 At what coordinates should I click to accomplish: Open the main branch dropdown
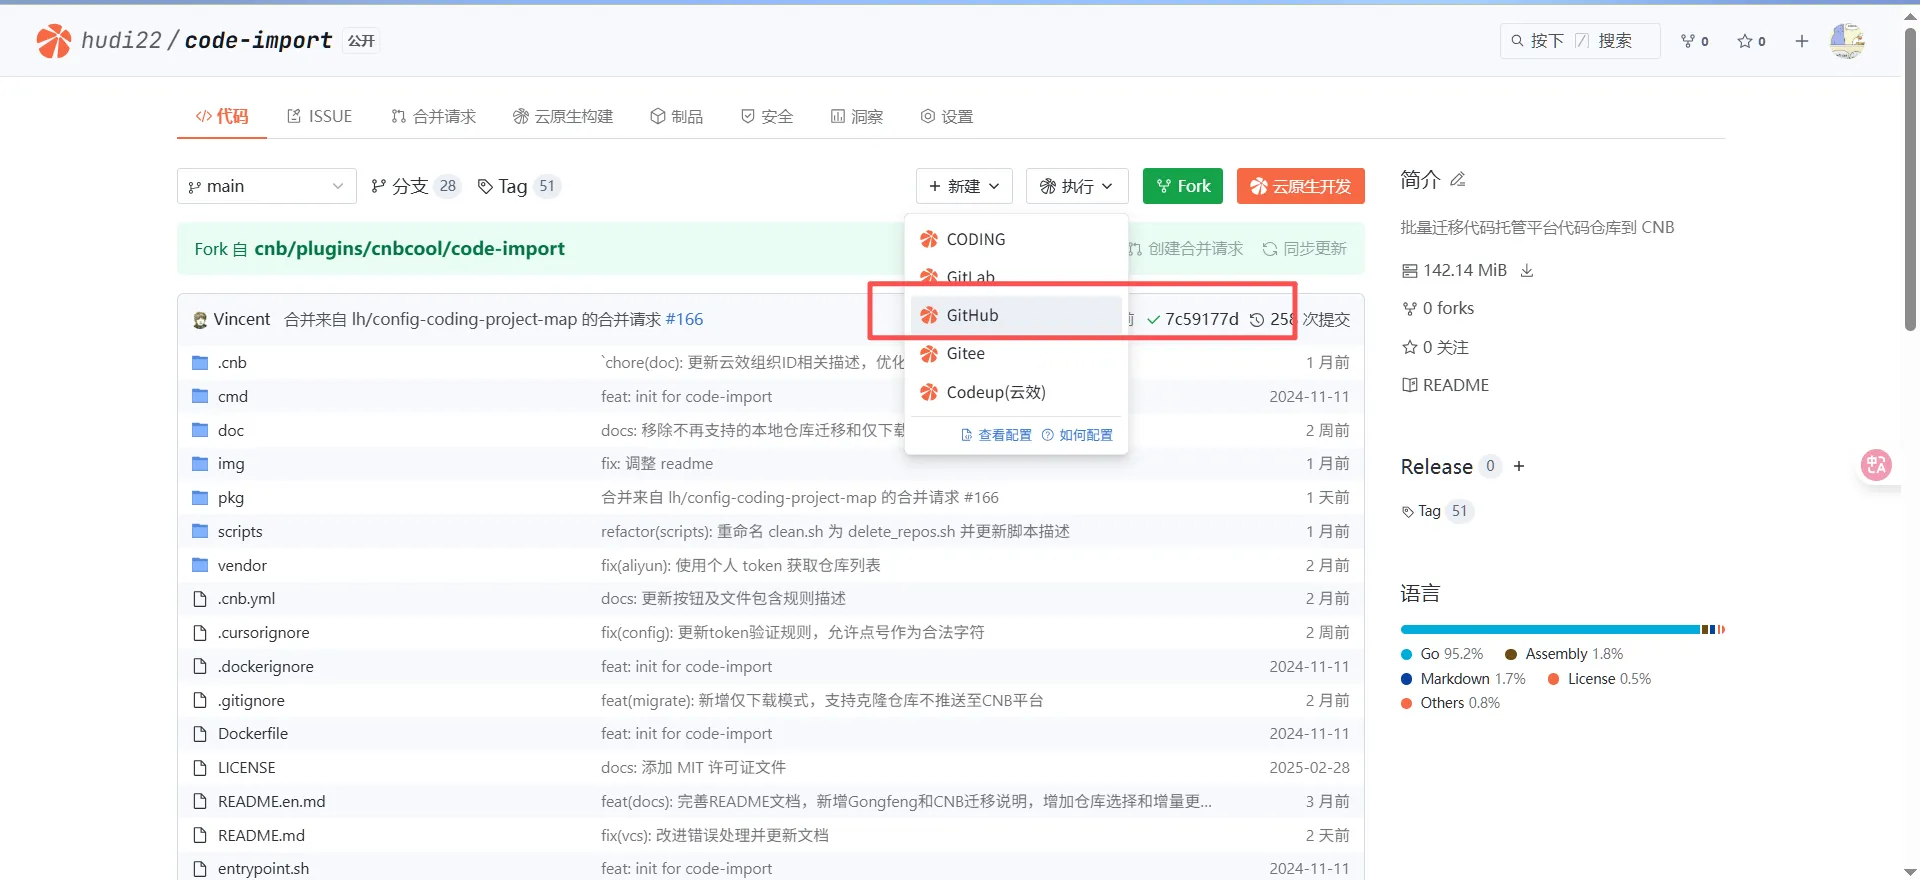(266, 186)
